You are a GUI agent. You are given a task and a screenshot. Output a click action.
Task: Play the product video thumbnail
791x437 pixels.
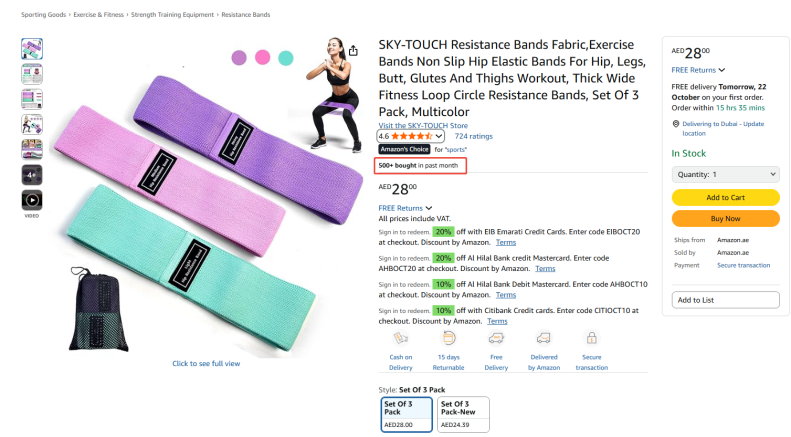[x=32, y=199]
